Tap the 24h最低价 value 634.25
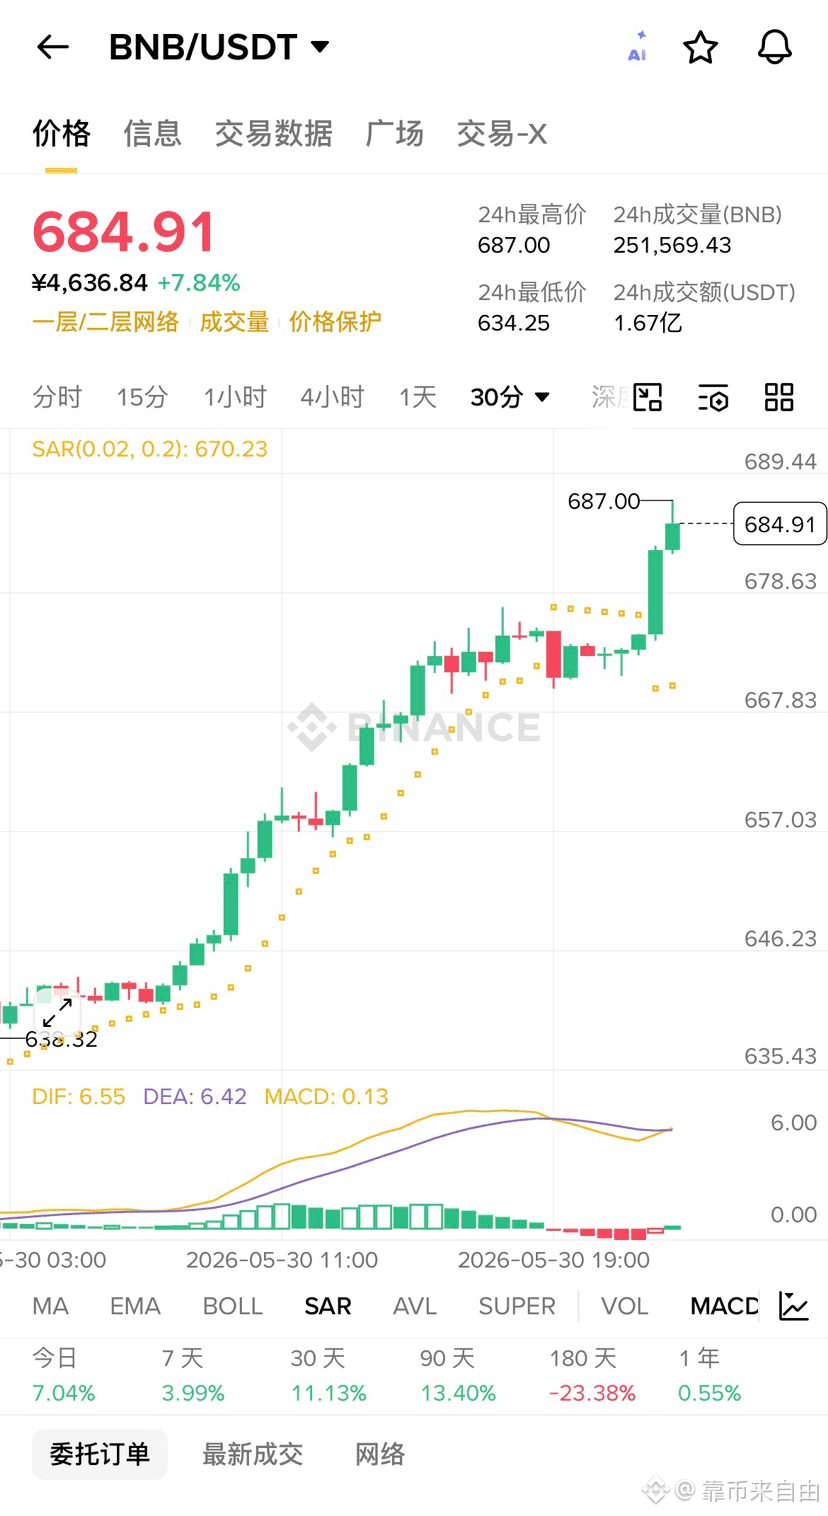 point(514,323)
